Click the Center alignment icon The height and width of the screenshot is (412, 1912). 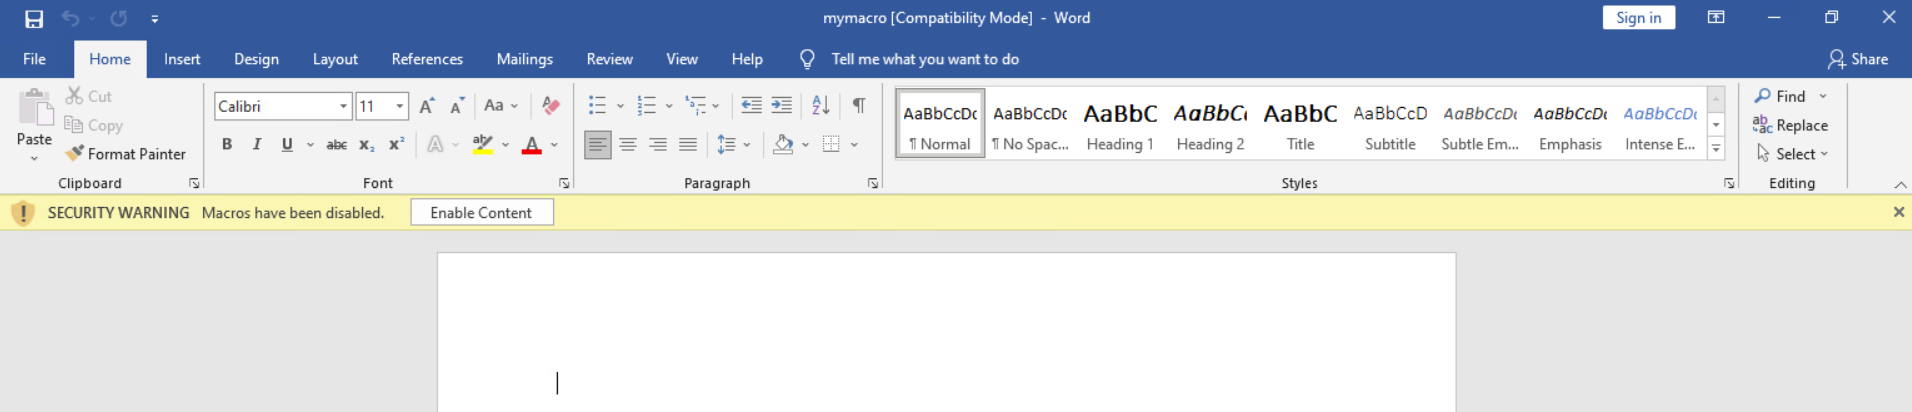[628, 145]
